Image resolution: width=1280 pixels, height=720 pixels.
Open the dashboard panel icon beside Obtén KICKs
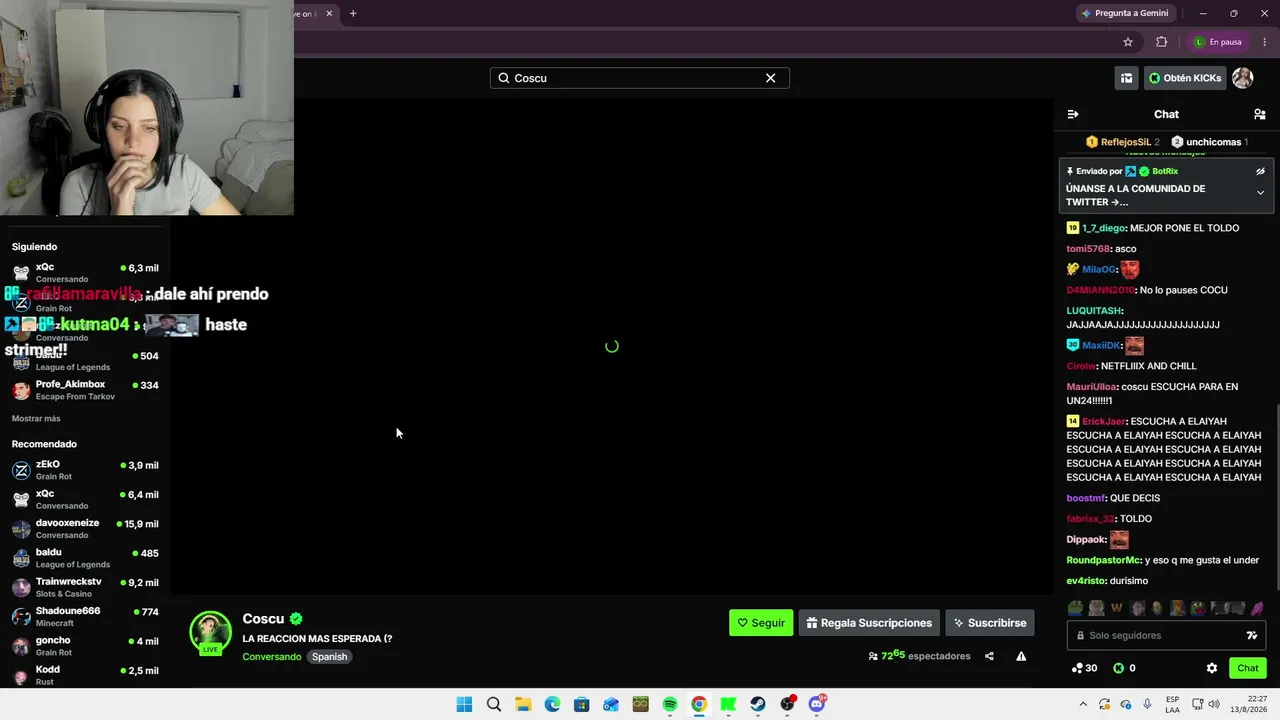tap(1126, 78)
